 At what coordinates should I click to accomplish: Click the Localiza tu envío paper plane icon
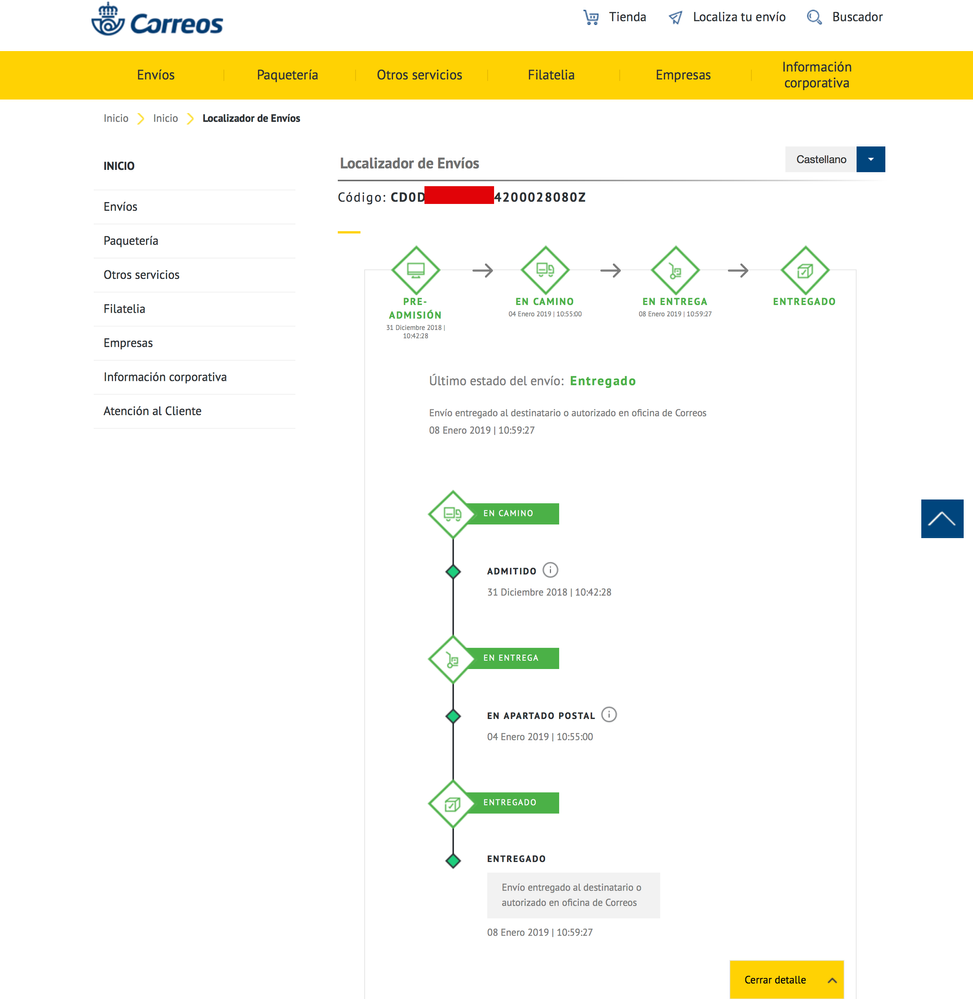(x=676, y=17)
